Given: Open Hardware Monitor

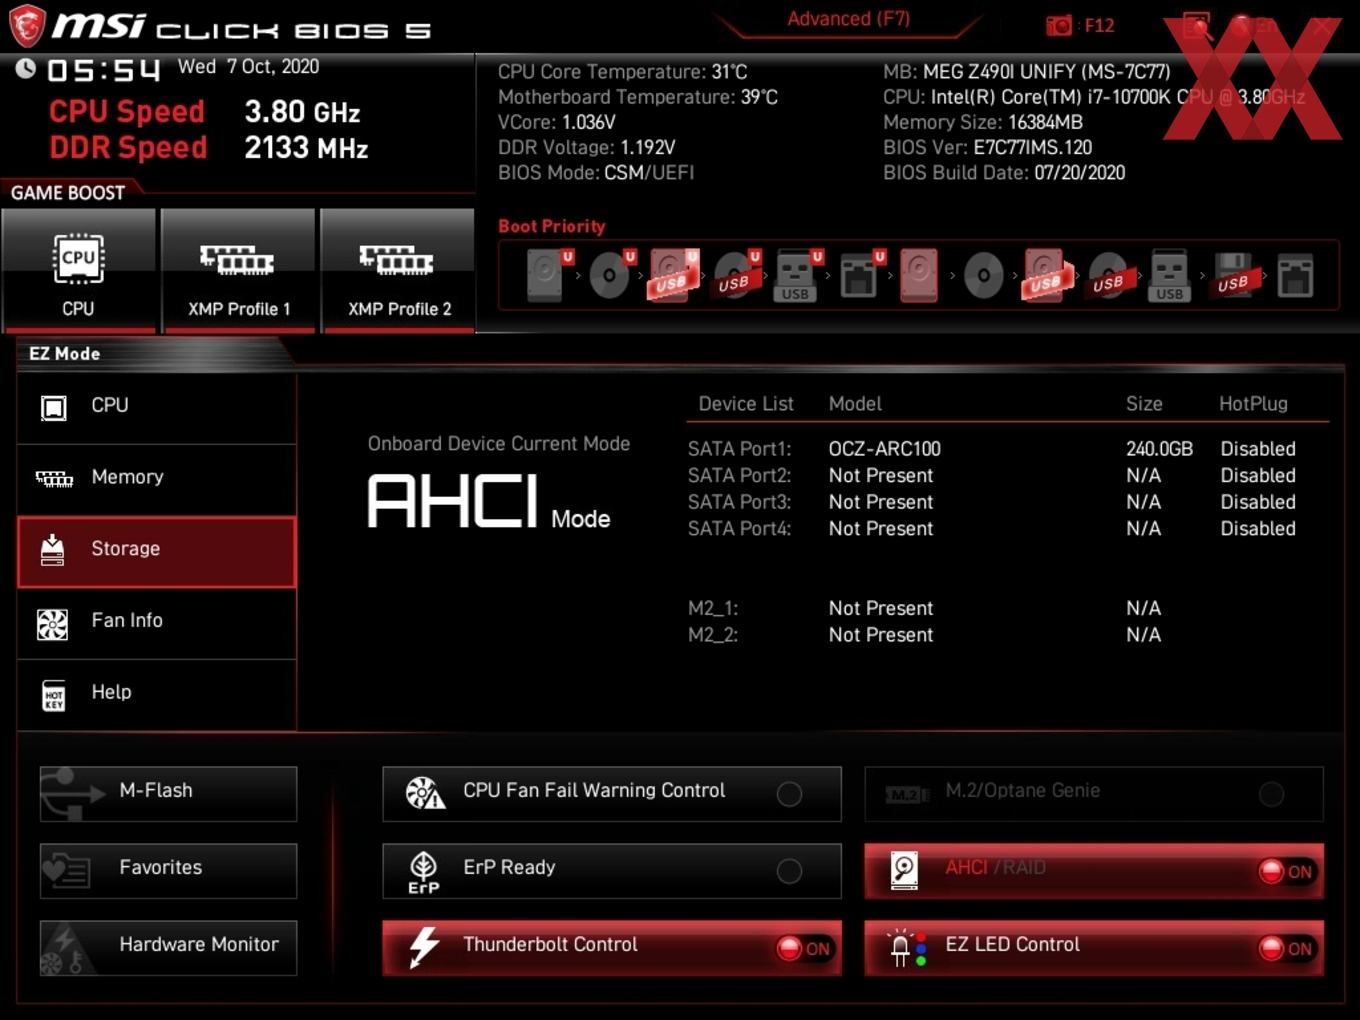Looking at the screenshot, I should click(x=168, y=948).
